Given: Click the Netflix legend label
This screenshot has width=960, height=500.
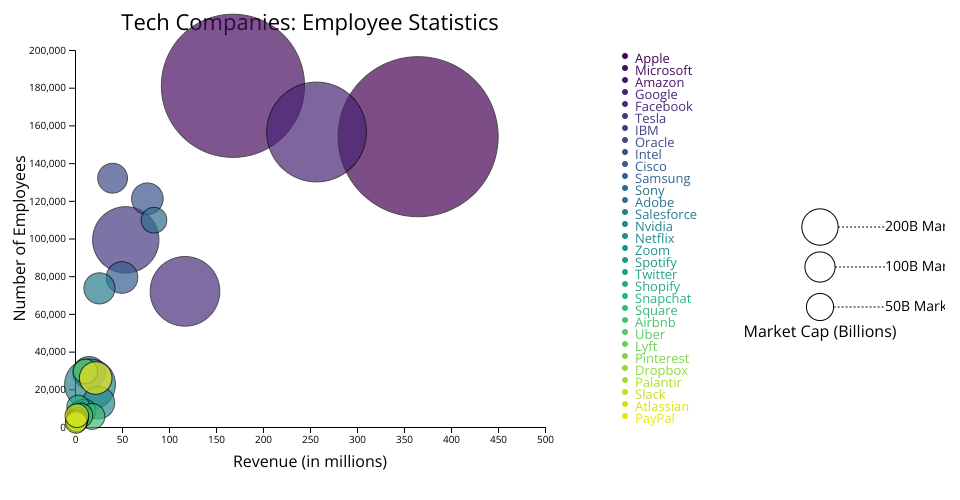Looking at the screenshot, I should pyautogui.click(x=654, y=239).
